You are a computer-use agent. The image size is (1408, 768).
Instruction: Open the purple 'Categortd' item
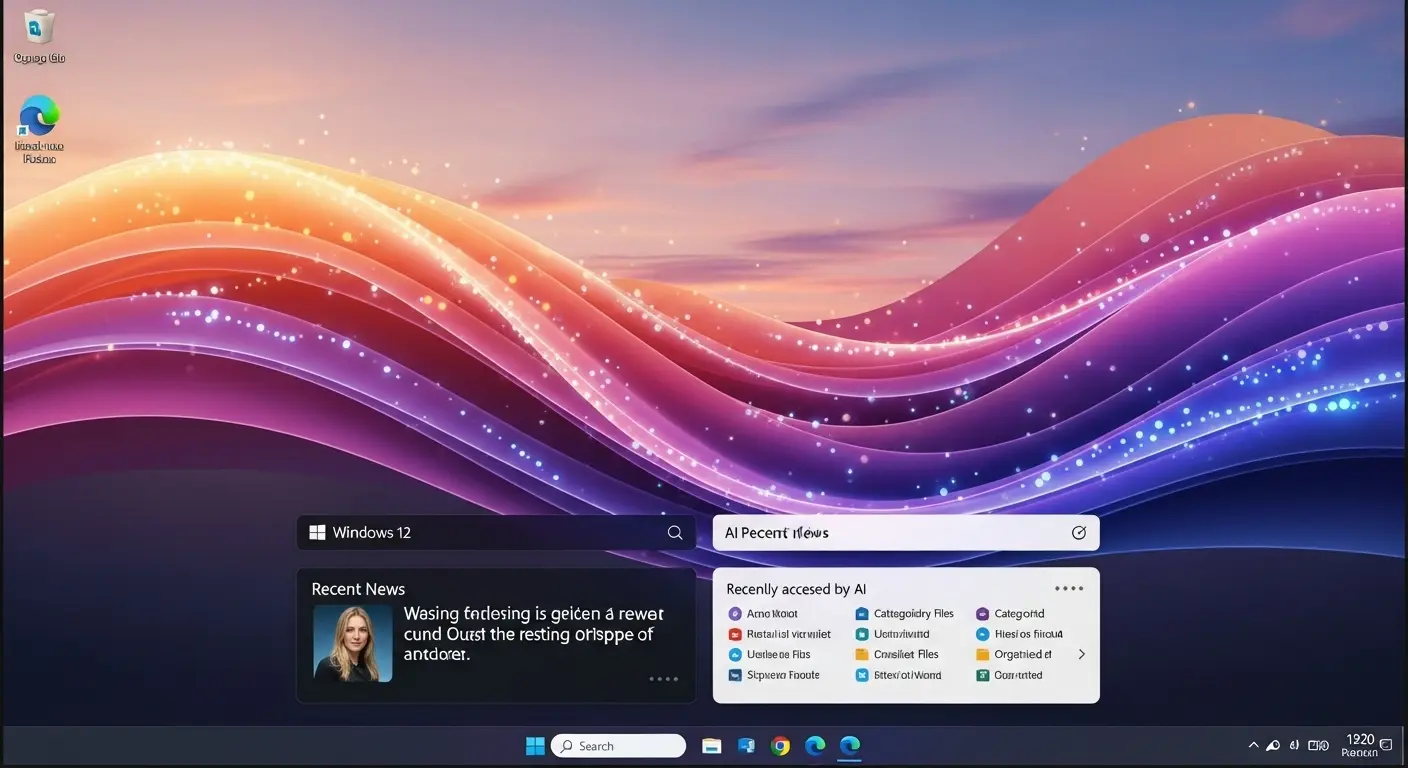(1011, 614)
